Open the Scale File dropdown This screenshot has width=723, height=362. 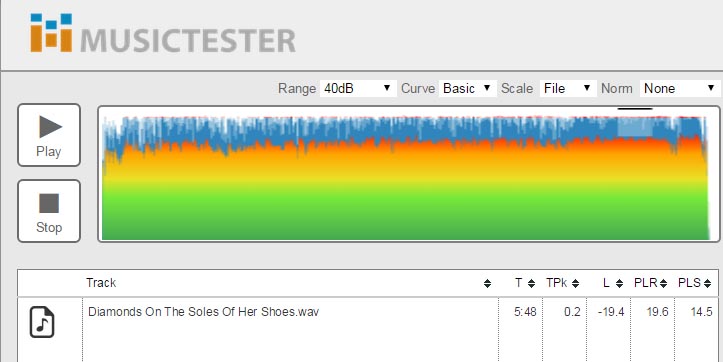coord(568,88)
